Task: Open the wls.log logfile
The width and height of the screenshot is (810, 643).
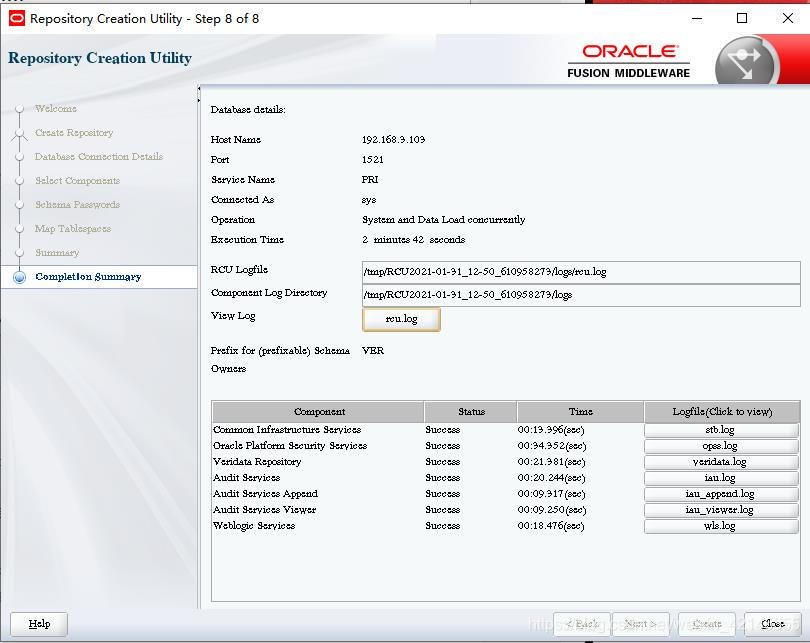Action: click(x=721, y=526)
